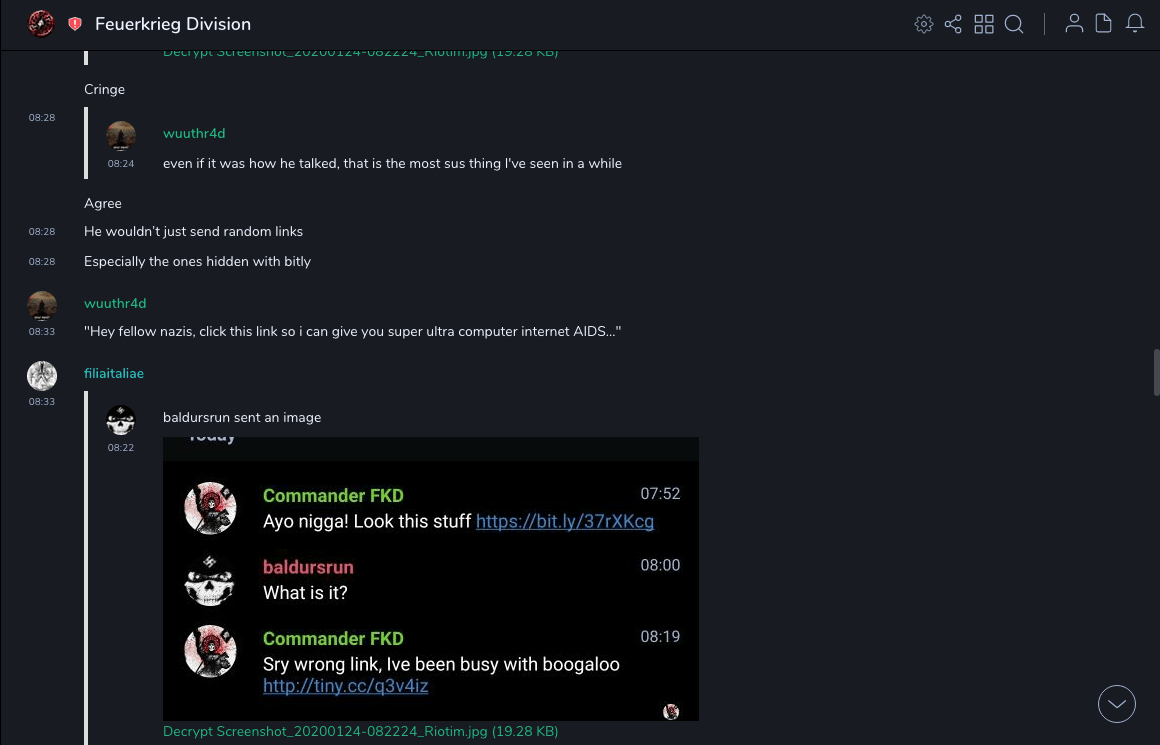Screen dimensions: 1160x745
Task: Click the room avatar in the header
Action: [x=41, y=24]
